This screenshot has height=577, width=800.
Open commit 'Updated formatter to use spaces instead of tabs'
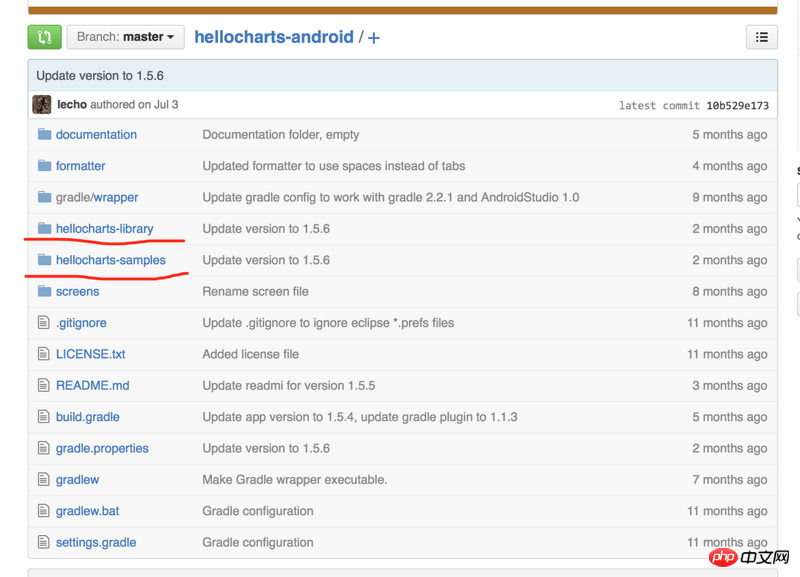pos(334,166)
